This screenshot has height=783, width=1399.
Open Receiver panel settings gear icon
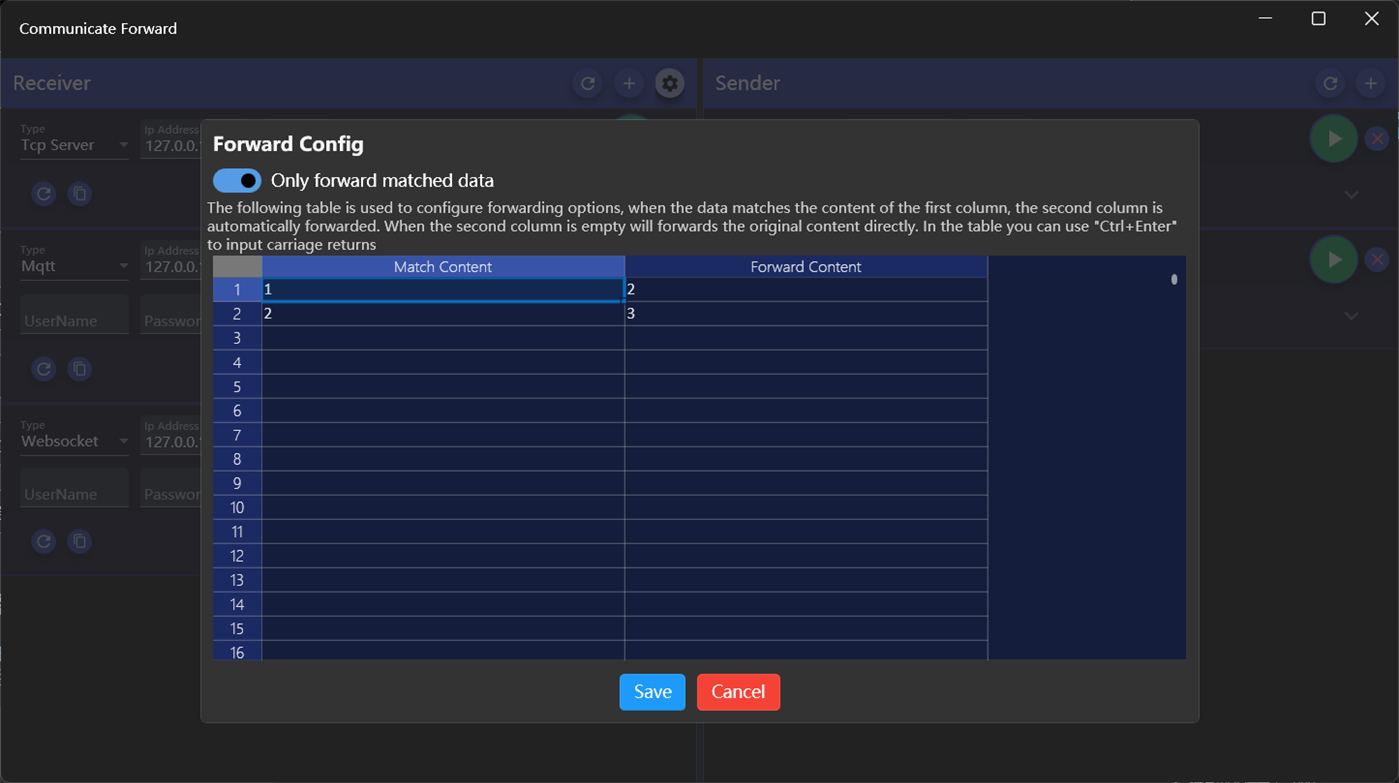(x=670, y=84)
